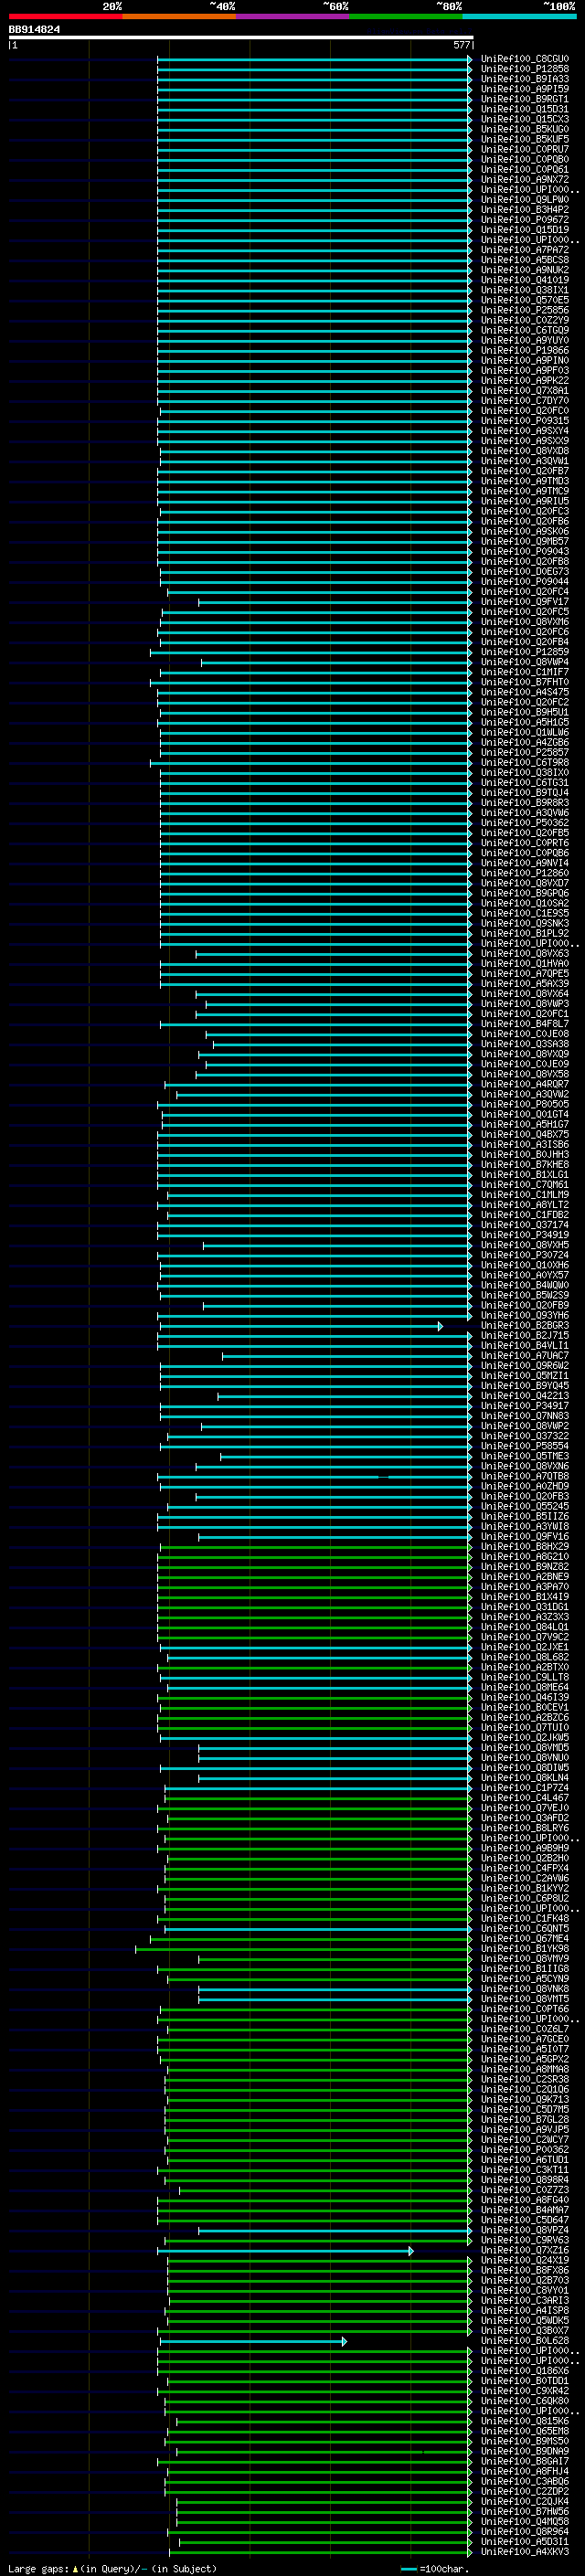Select hit label UniRef100_Q37322

click(x=524, y=1436)
